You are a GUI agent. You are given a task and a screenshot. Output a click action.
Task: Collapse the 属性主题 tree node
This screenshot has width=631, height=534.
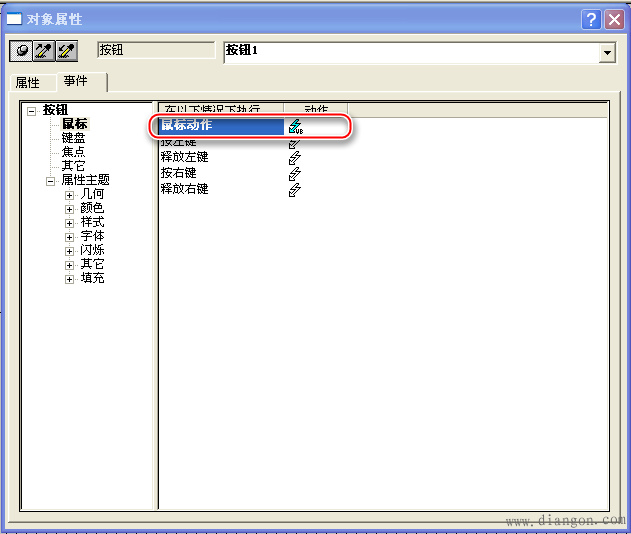coord(50,180)
